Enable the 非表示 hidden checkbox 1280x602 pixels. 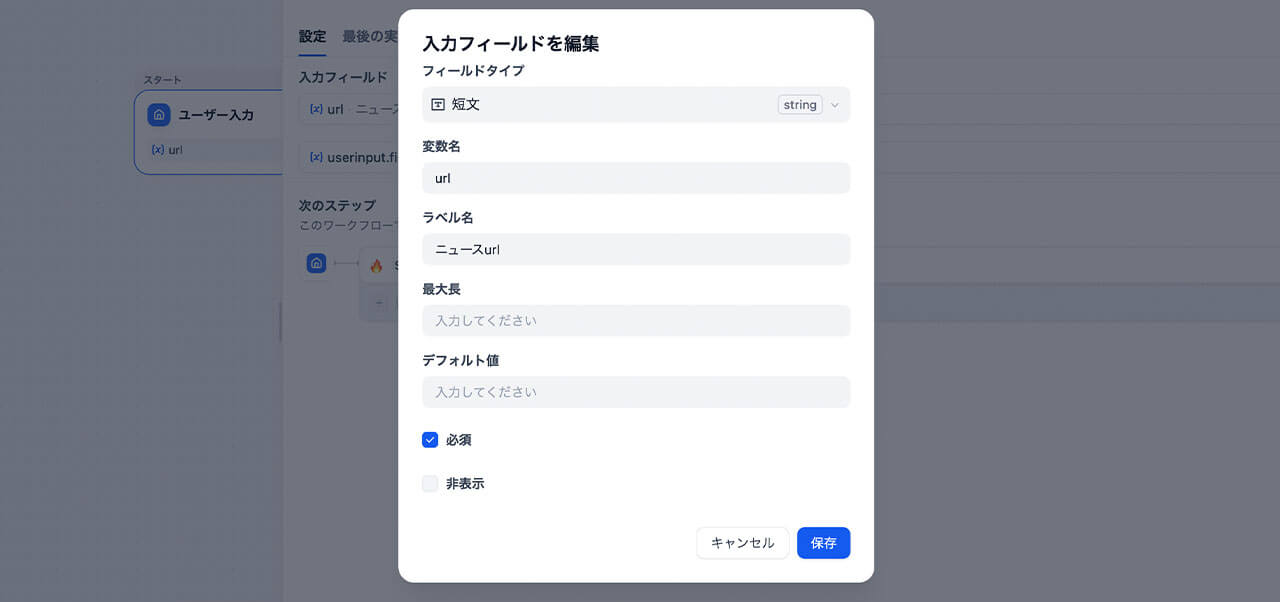click(x=430, y=483)
